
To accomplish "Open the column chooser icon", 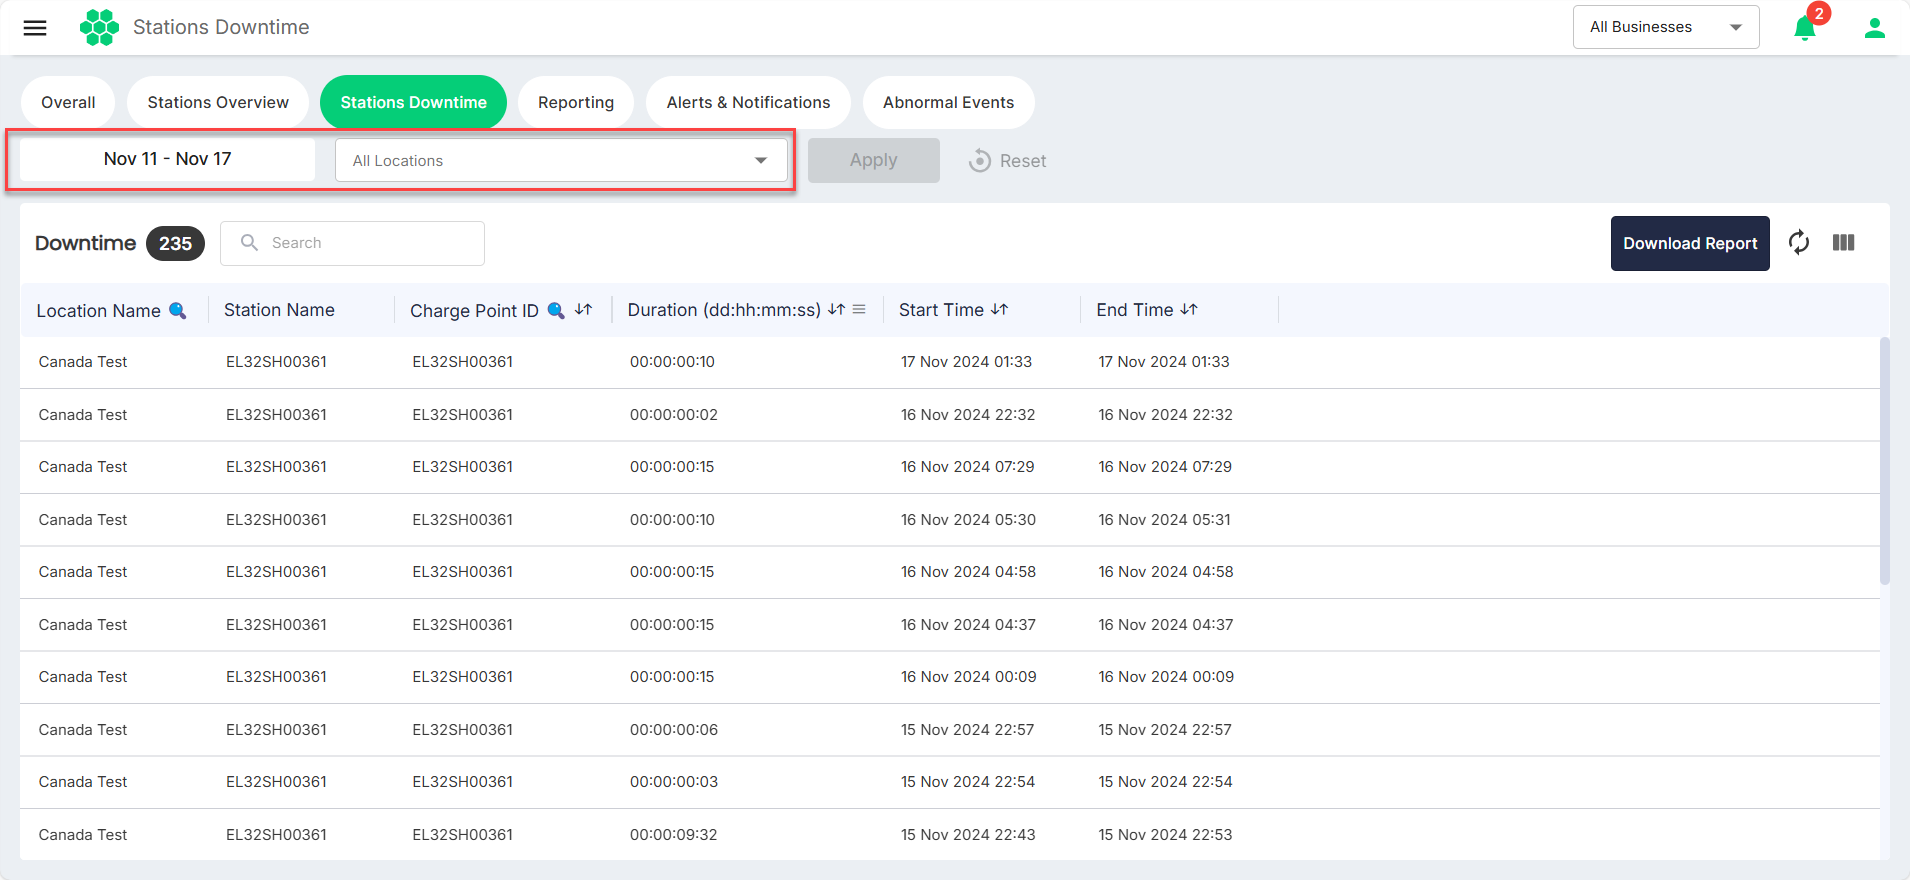I will [1844, 242].
